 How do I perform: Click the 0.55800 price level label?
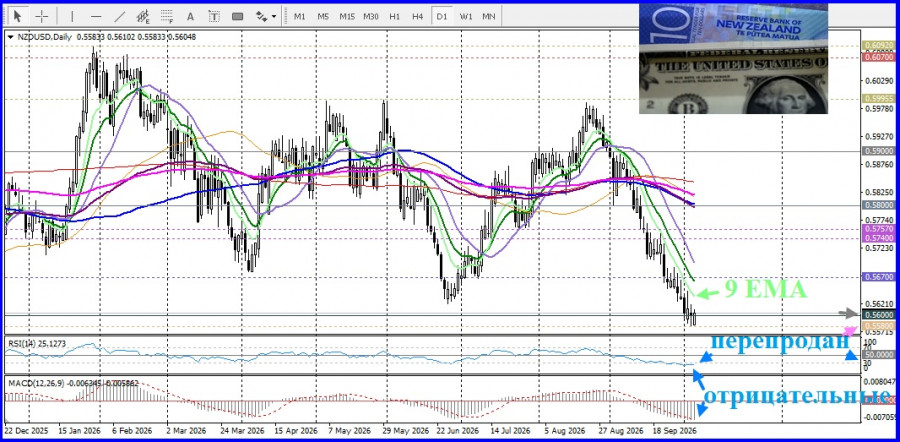(878, 325)
